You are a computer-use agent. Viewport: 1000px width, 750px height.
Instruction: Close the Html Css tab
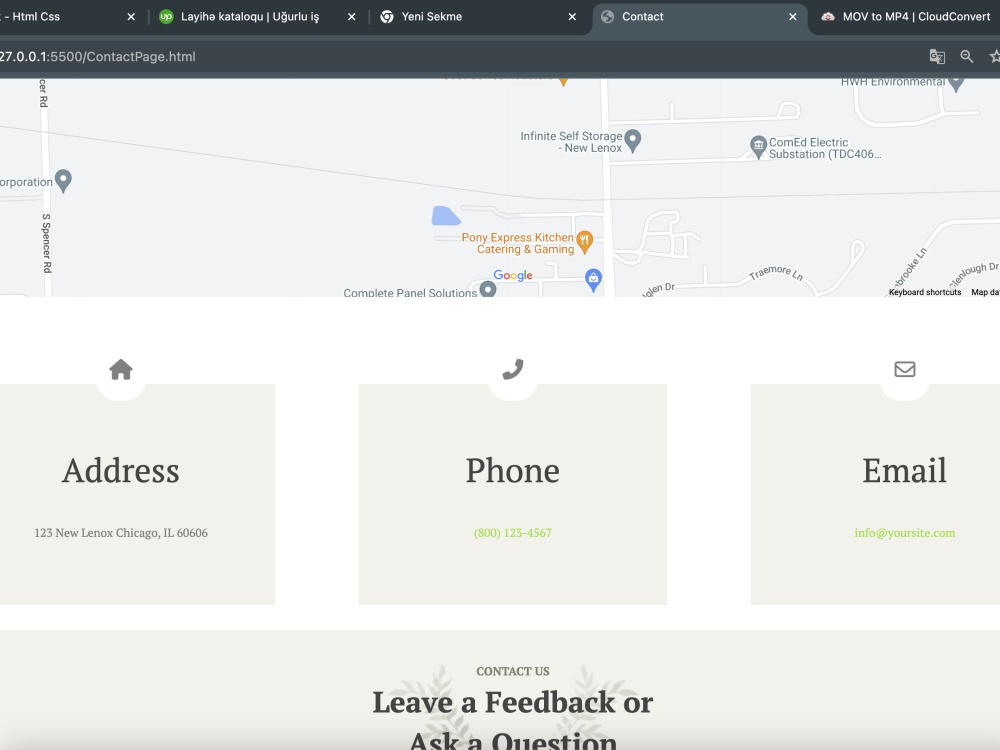click(131, 17)
